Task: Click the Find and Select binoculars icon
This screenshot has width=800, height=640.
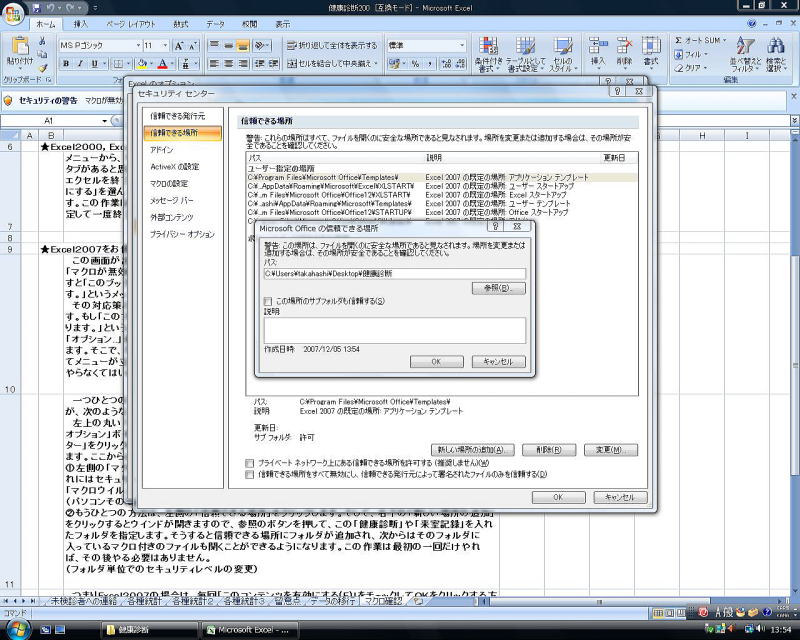Action: click(776, 45)
